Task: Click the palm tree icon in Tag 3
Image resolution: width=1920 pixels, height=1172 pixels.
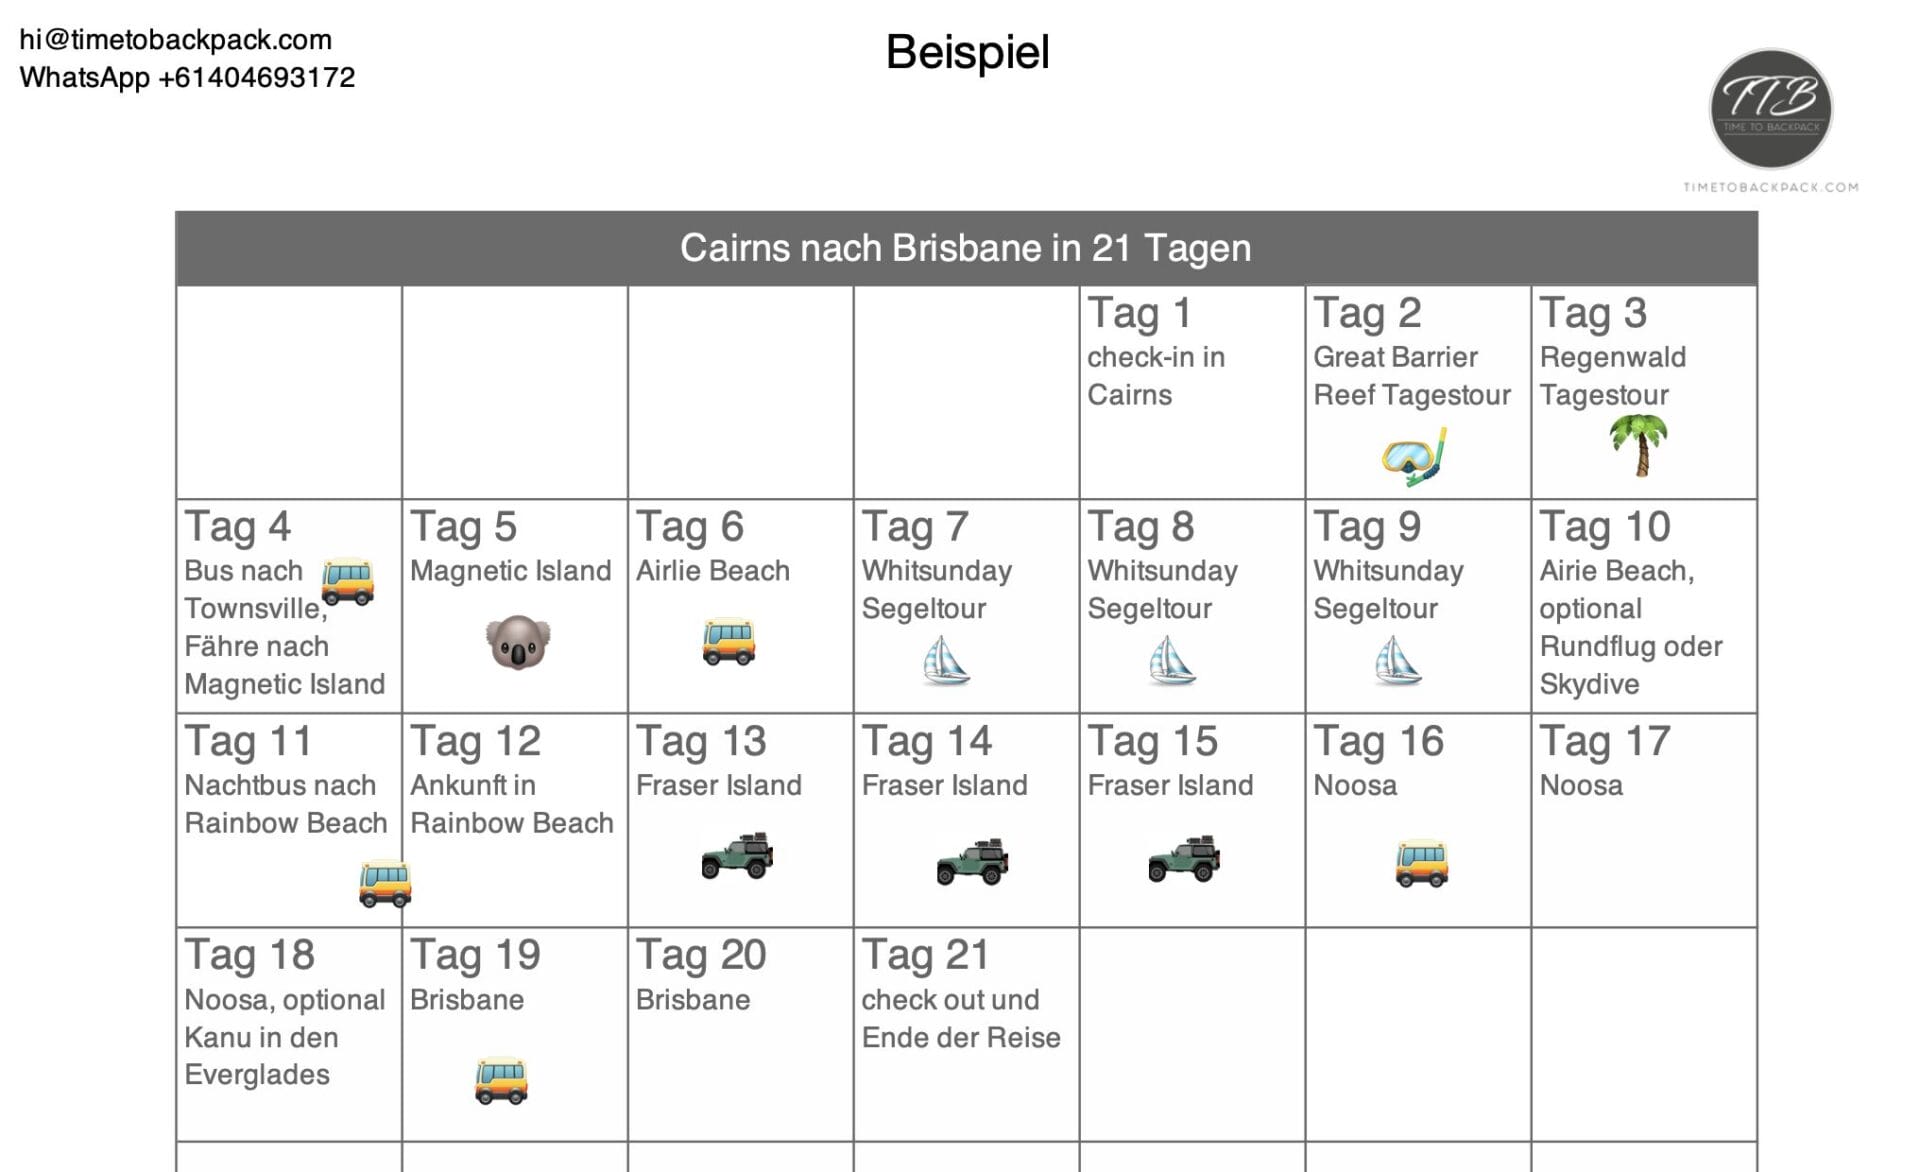Action: (x=1639, y=445)
